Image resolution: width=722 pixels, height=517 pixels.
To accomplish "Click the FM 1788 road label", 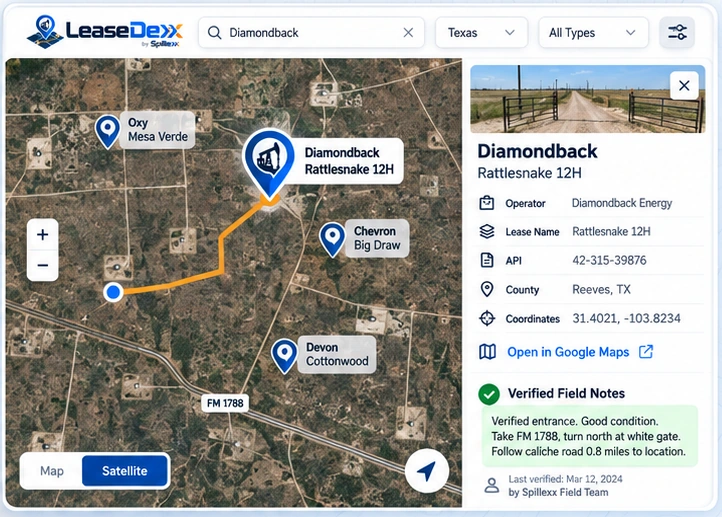I will click(225, 403).
